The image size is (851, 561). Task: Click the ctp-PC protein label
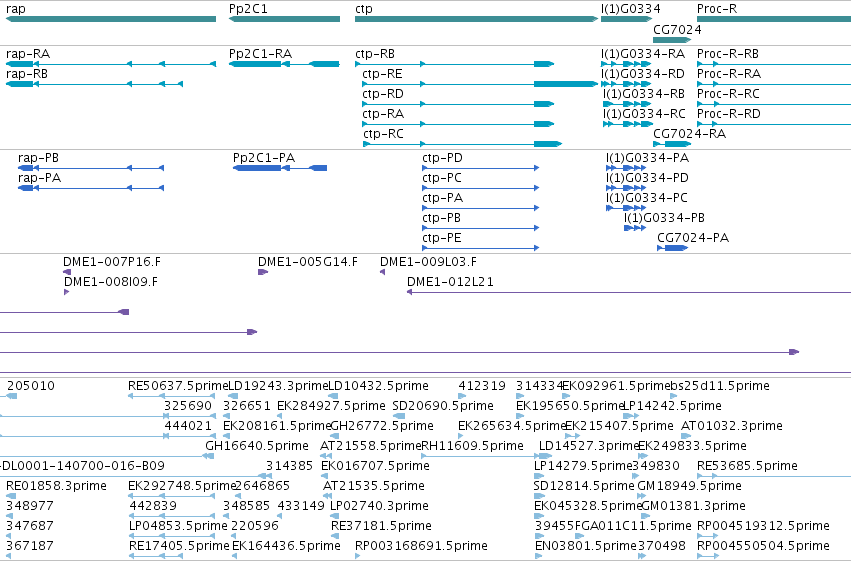[442, 178]
